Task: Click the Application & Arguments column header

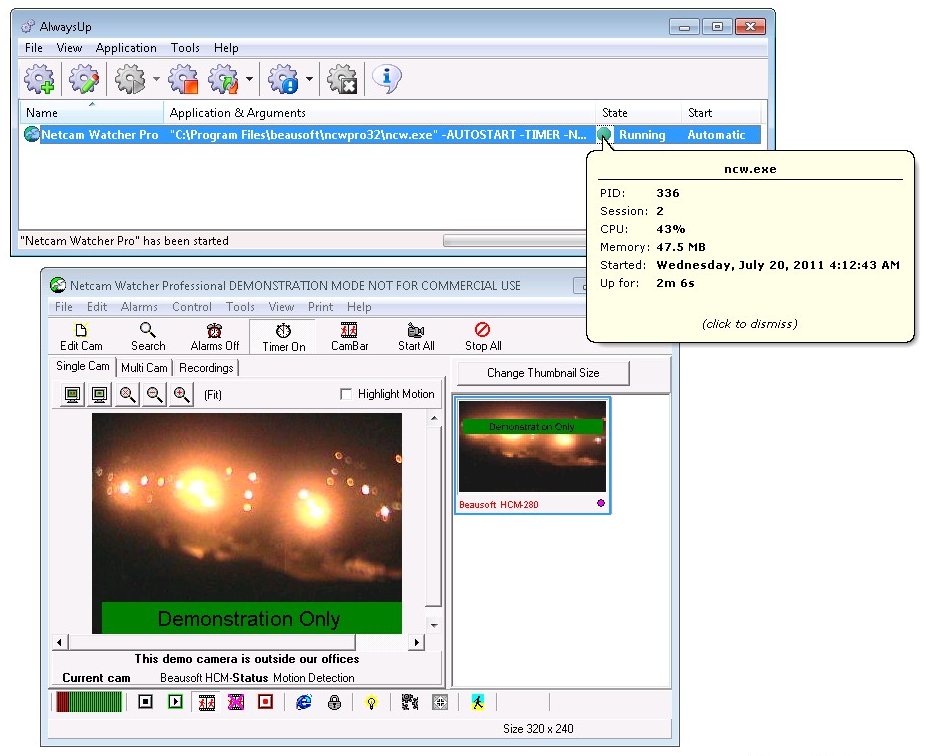Action: pos(380,112)
